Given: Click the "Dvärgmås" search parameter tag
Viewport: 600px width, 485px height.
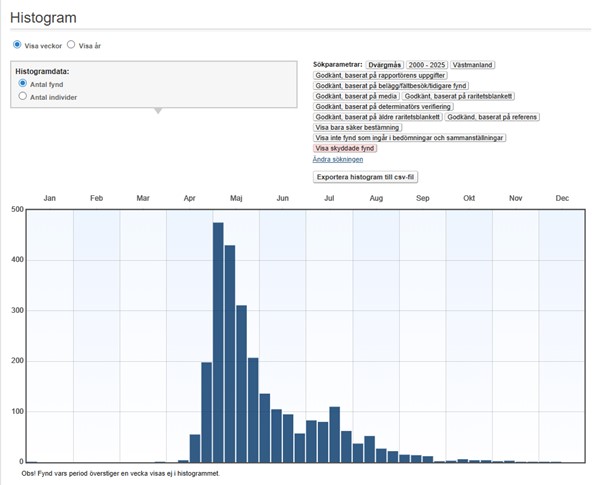Looking at the screenshot, I should click(384, 64).
